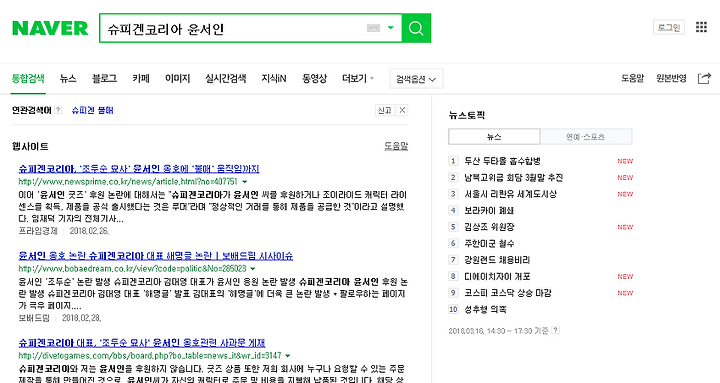The image size is (720, 383).
Task: Select the 뉴스 search tab
Action: (68, 79)
